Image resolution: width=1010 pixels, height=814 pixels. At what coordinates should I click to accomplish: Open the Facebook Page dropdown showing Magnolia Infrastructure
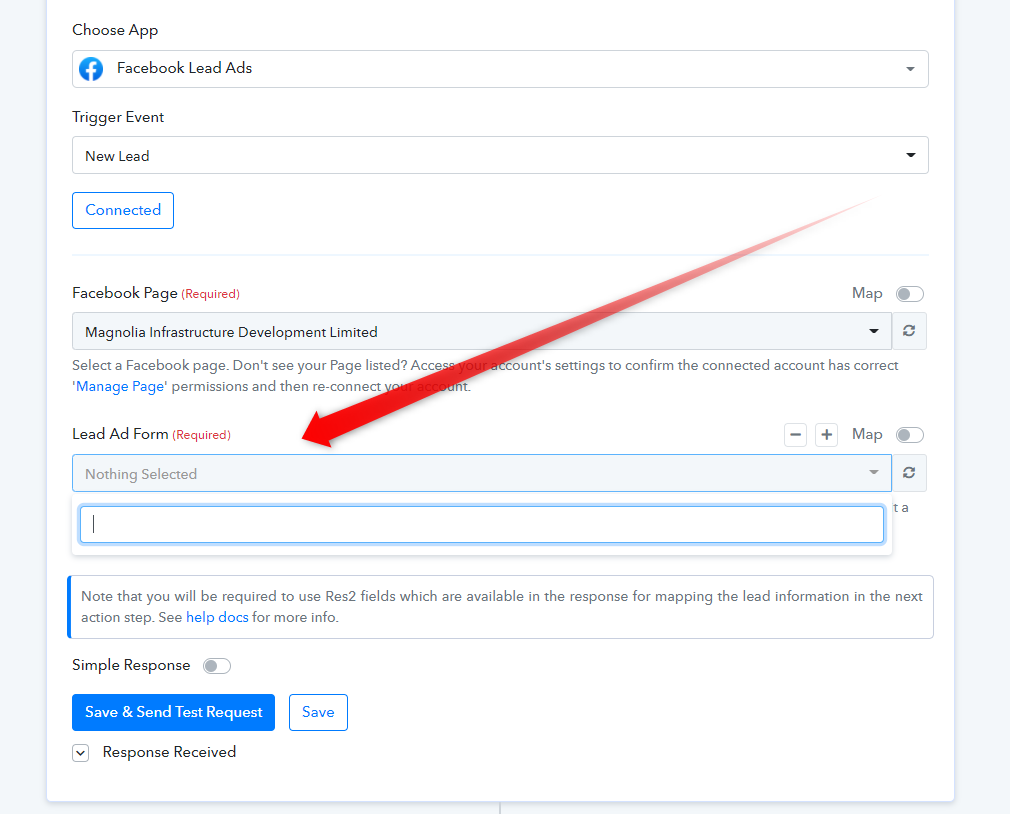482,332
